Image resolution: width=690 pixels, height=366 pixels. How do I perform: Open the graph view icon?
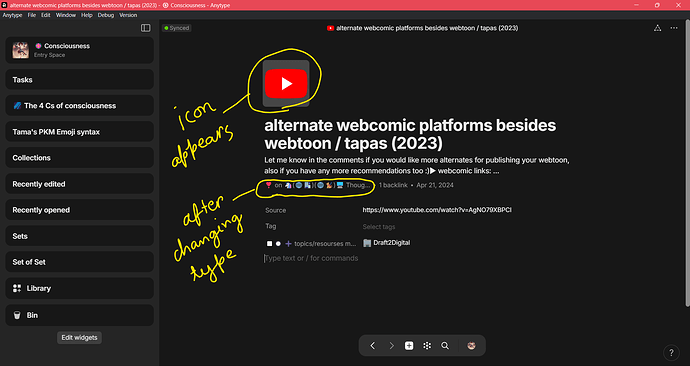[x=427, y=346]
